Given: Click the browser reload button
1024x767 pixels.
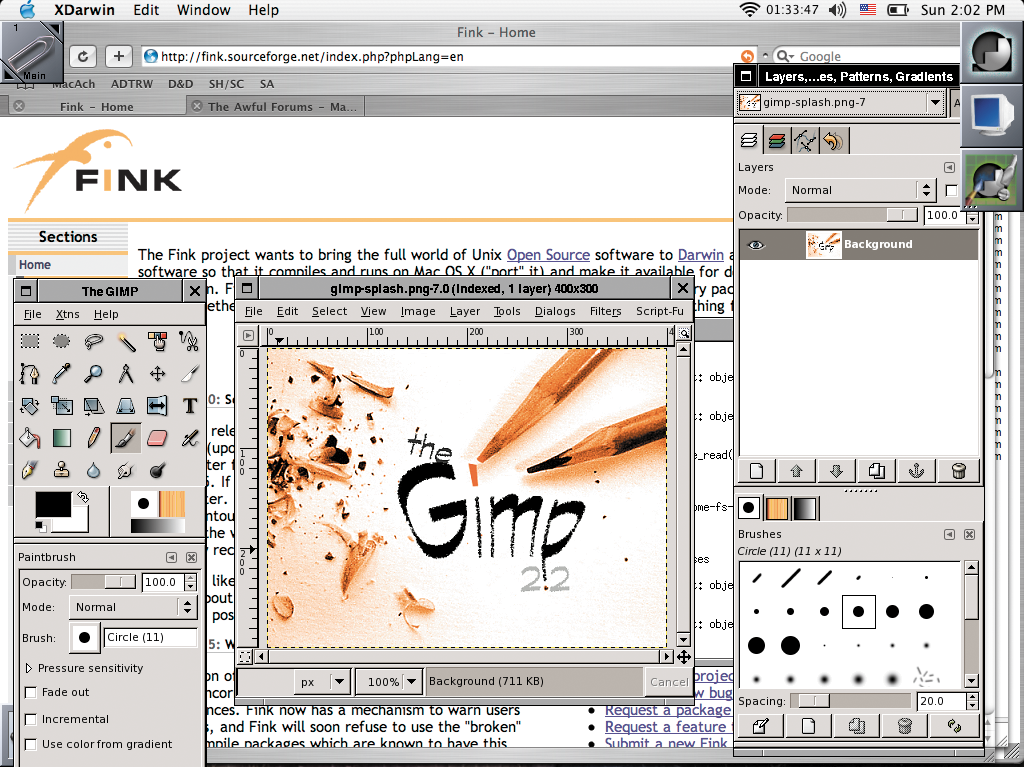Looking at the screenshot, I should click(x=83, y=56).
